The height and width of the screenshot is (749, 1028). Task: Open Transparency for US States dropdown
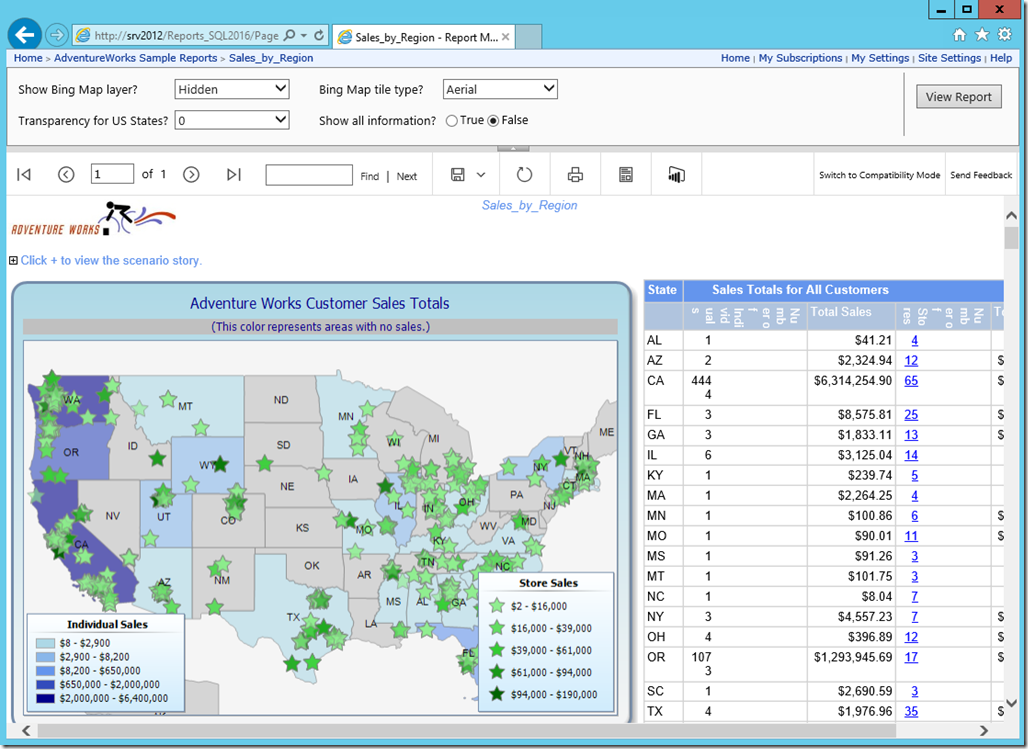coord(232,120)
